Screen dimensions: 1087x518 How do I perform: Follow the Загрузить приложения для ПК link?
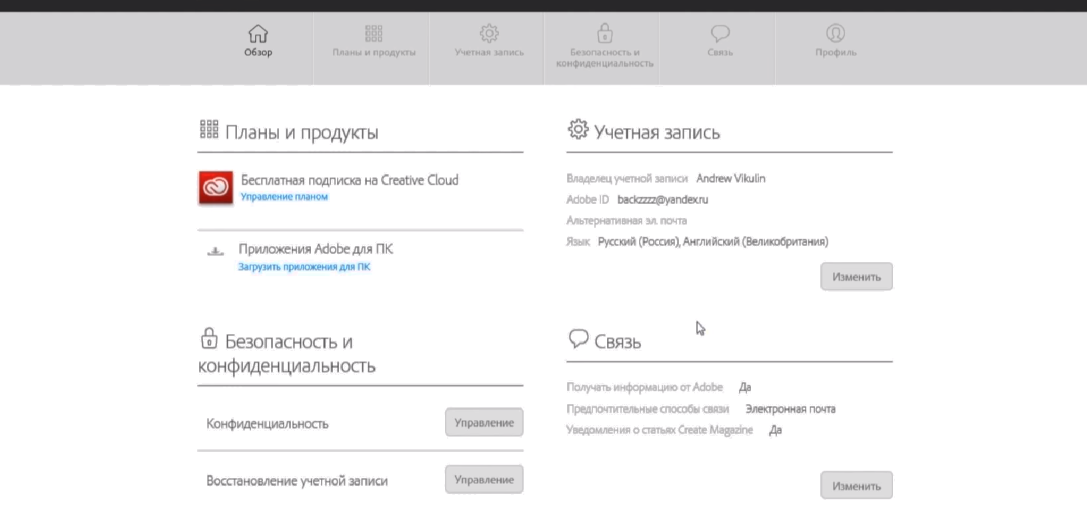[304, 266]
